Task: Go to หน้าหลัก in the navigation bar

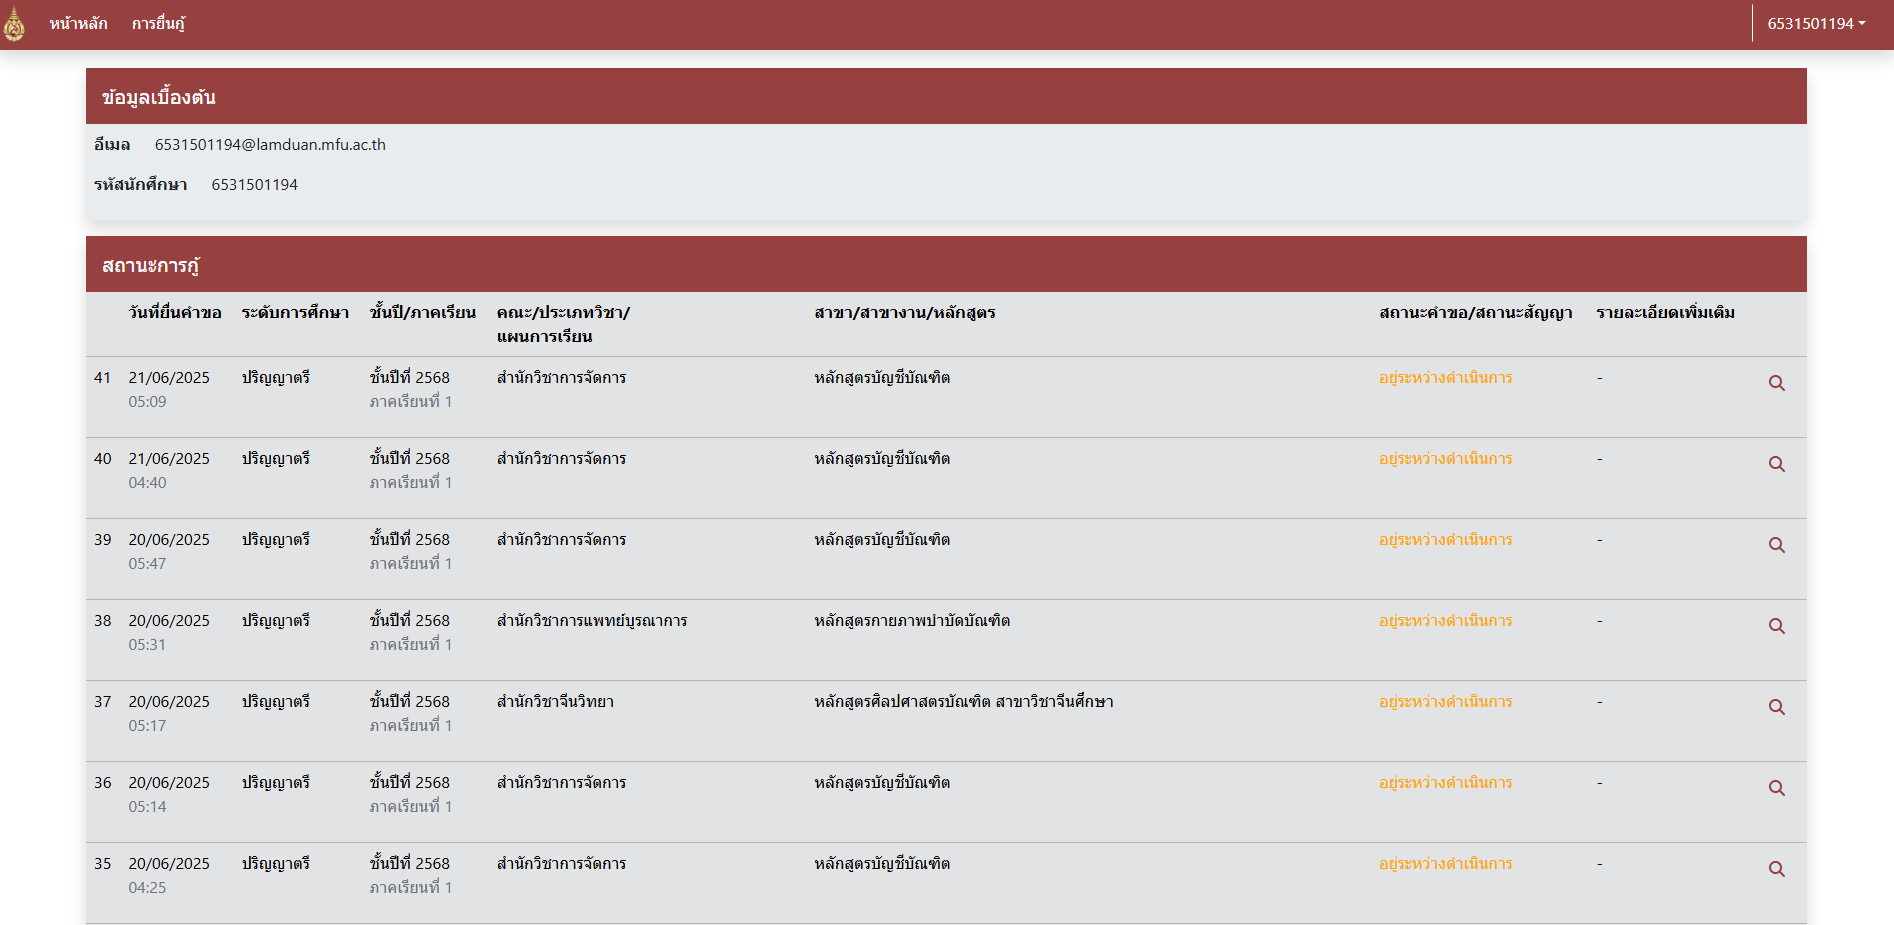Action: [77, 23]
